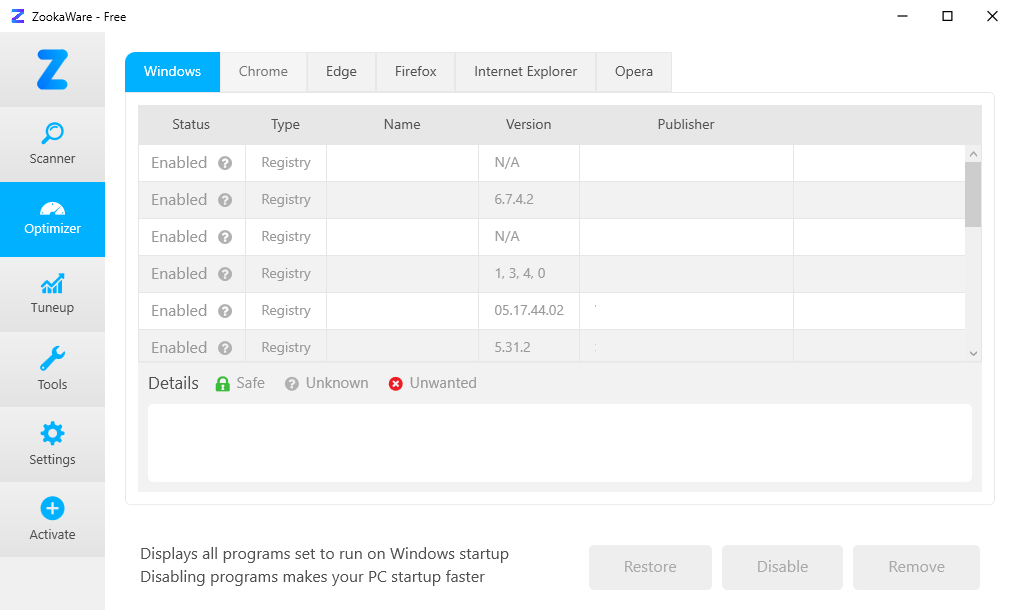This screenshot has height=610, width=1015.
Task: Click the Registry cell in the 1, 3, 4, 0 row
Action: click(285, 274)
